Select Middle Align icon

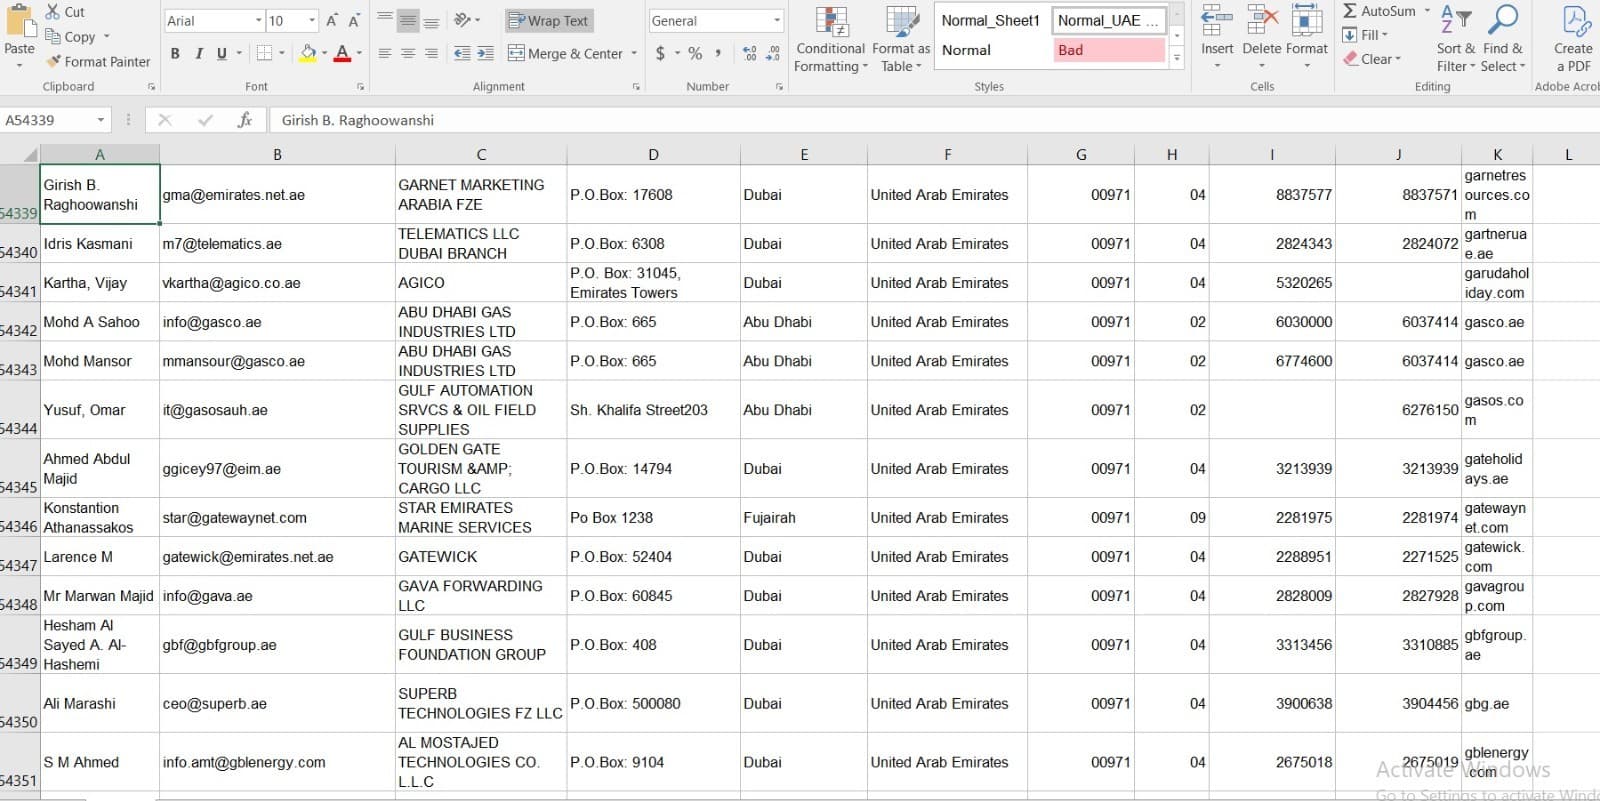point(408,21)
